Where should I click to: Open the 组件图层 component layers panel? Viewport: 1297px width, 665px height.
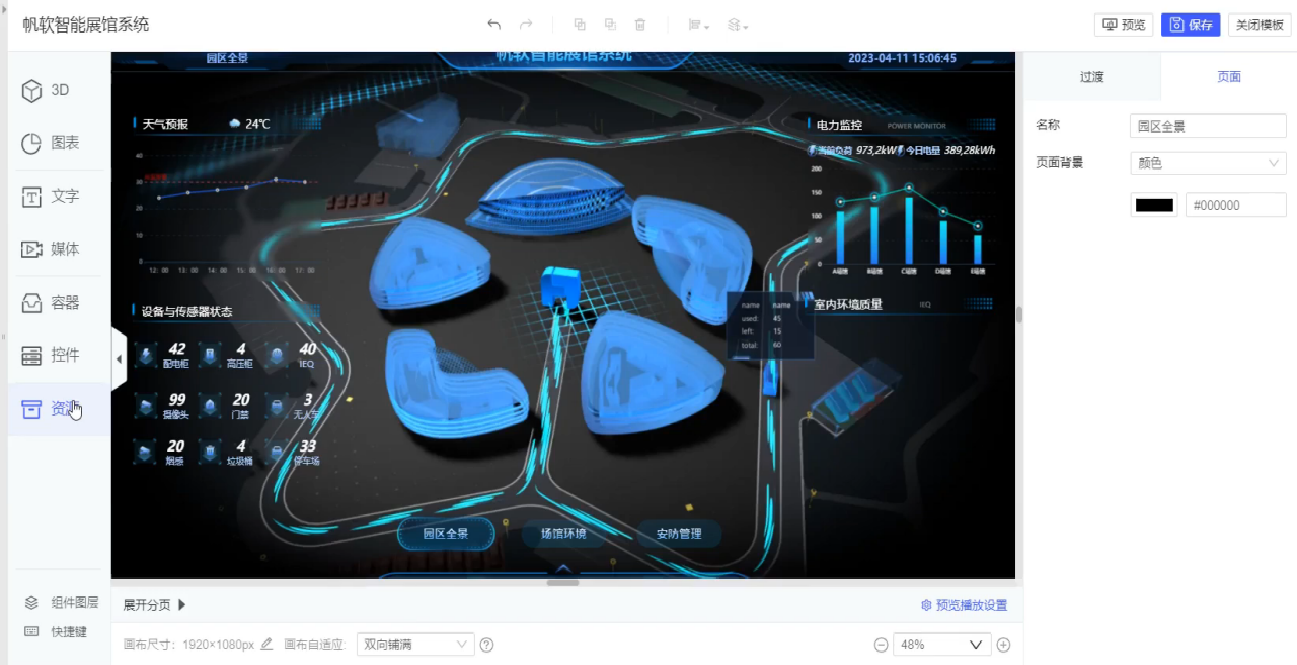62,603
